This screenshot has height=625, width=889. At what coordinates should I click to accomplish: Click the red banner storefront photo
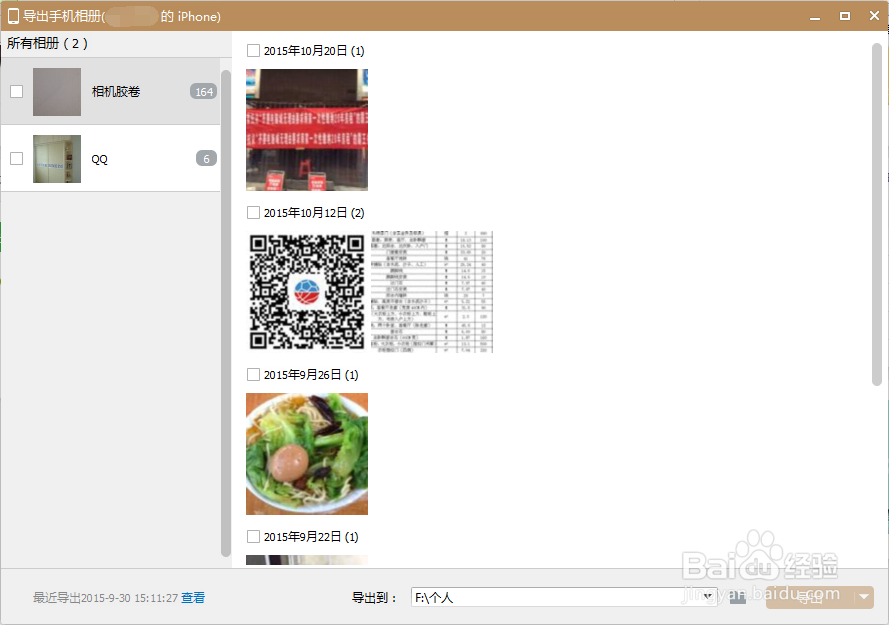tap(306, 130)
